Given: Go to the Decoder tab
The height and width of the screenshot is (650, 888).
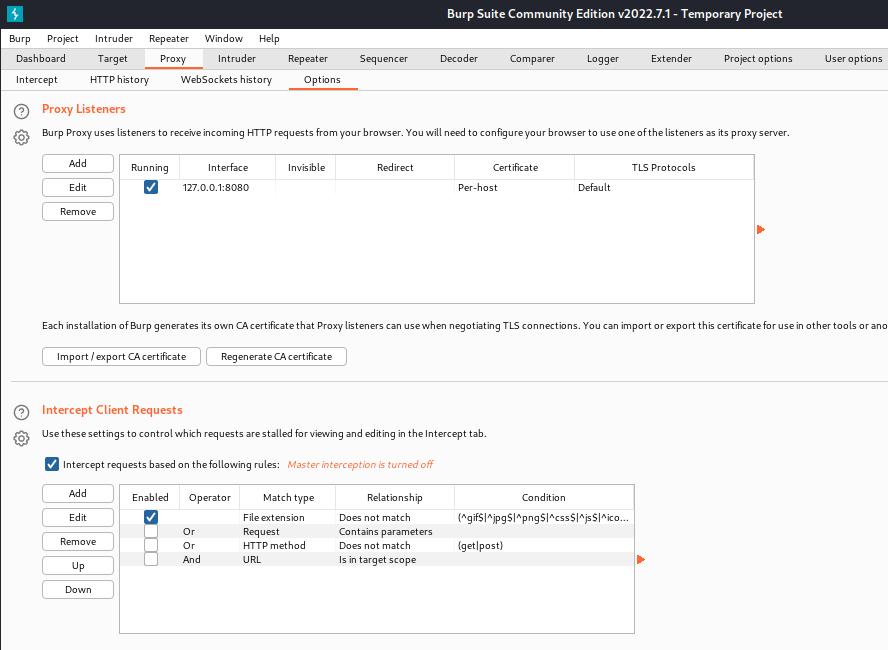Looking at the screenshot, I should tap(459, 58).
